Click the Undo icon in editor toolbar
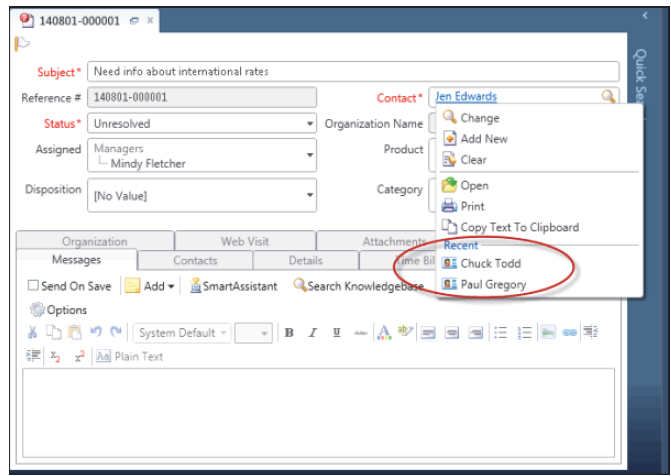671x476 pixels. 95,333
